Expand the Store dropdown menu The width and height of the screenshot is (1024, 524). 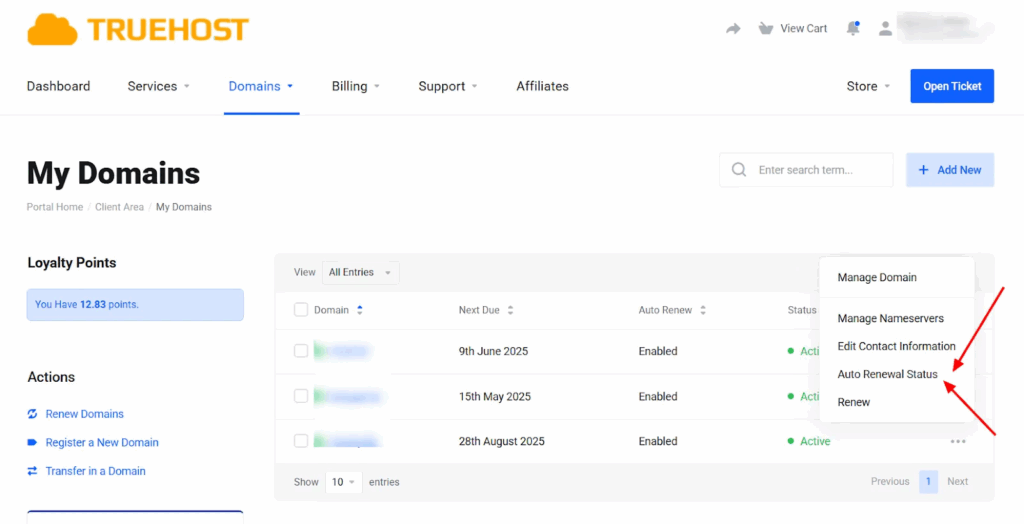coord(869,86)
